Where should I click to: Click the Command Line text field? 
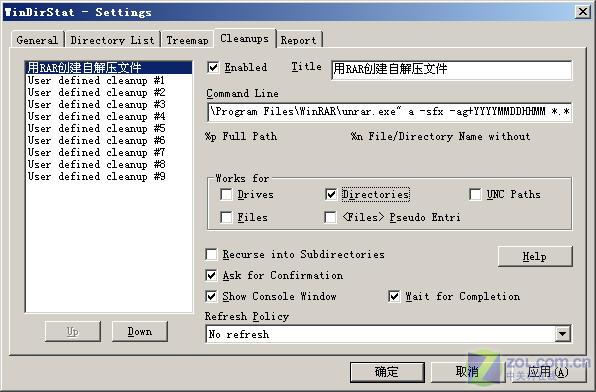[389, 112]
